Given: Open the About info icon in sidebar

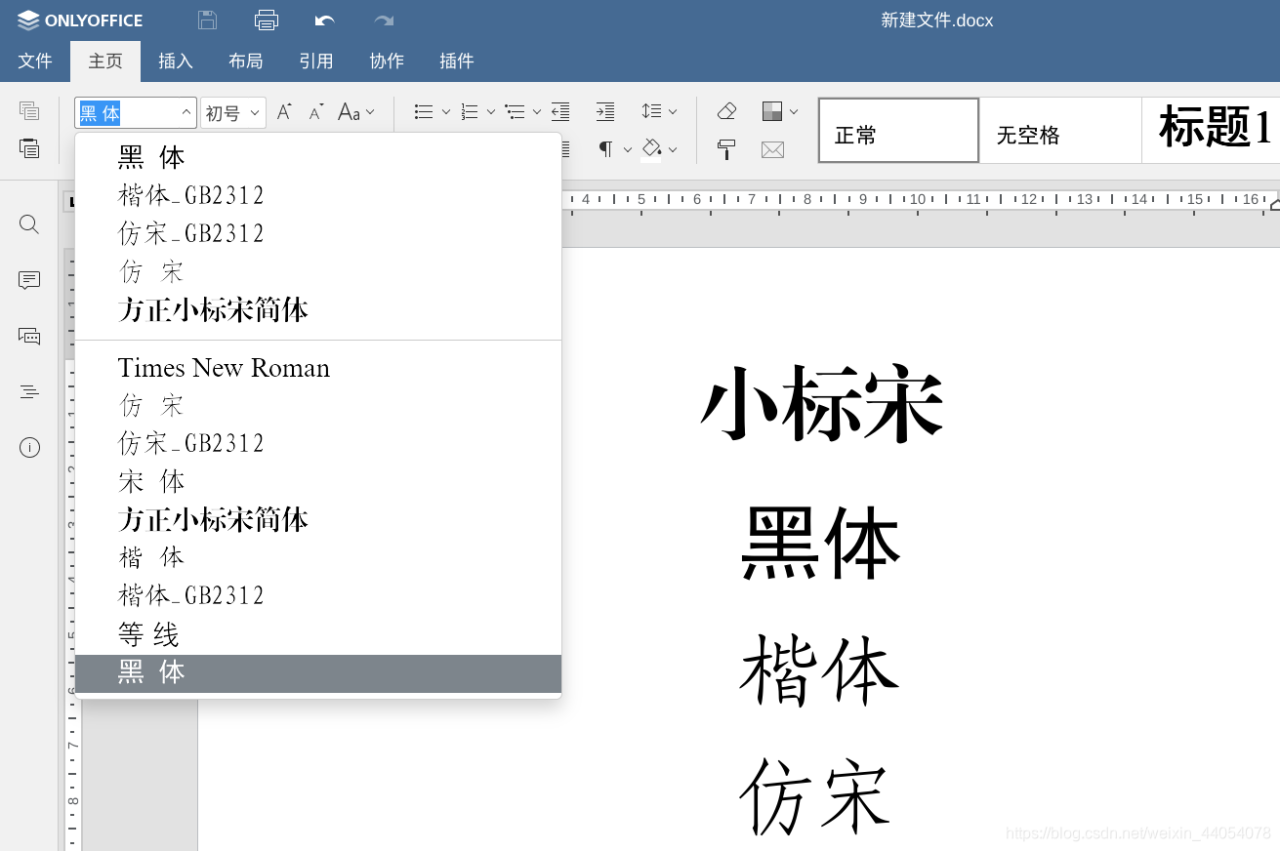Looking at the screenshot, I should [28, 447].
